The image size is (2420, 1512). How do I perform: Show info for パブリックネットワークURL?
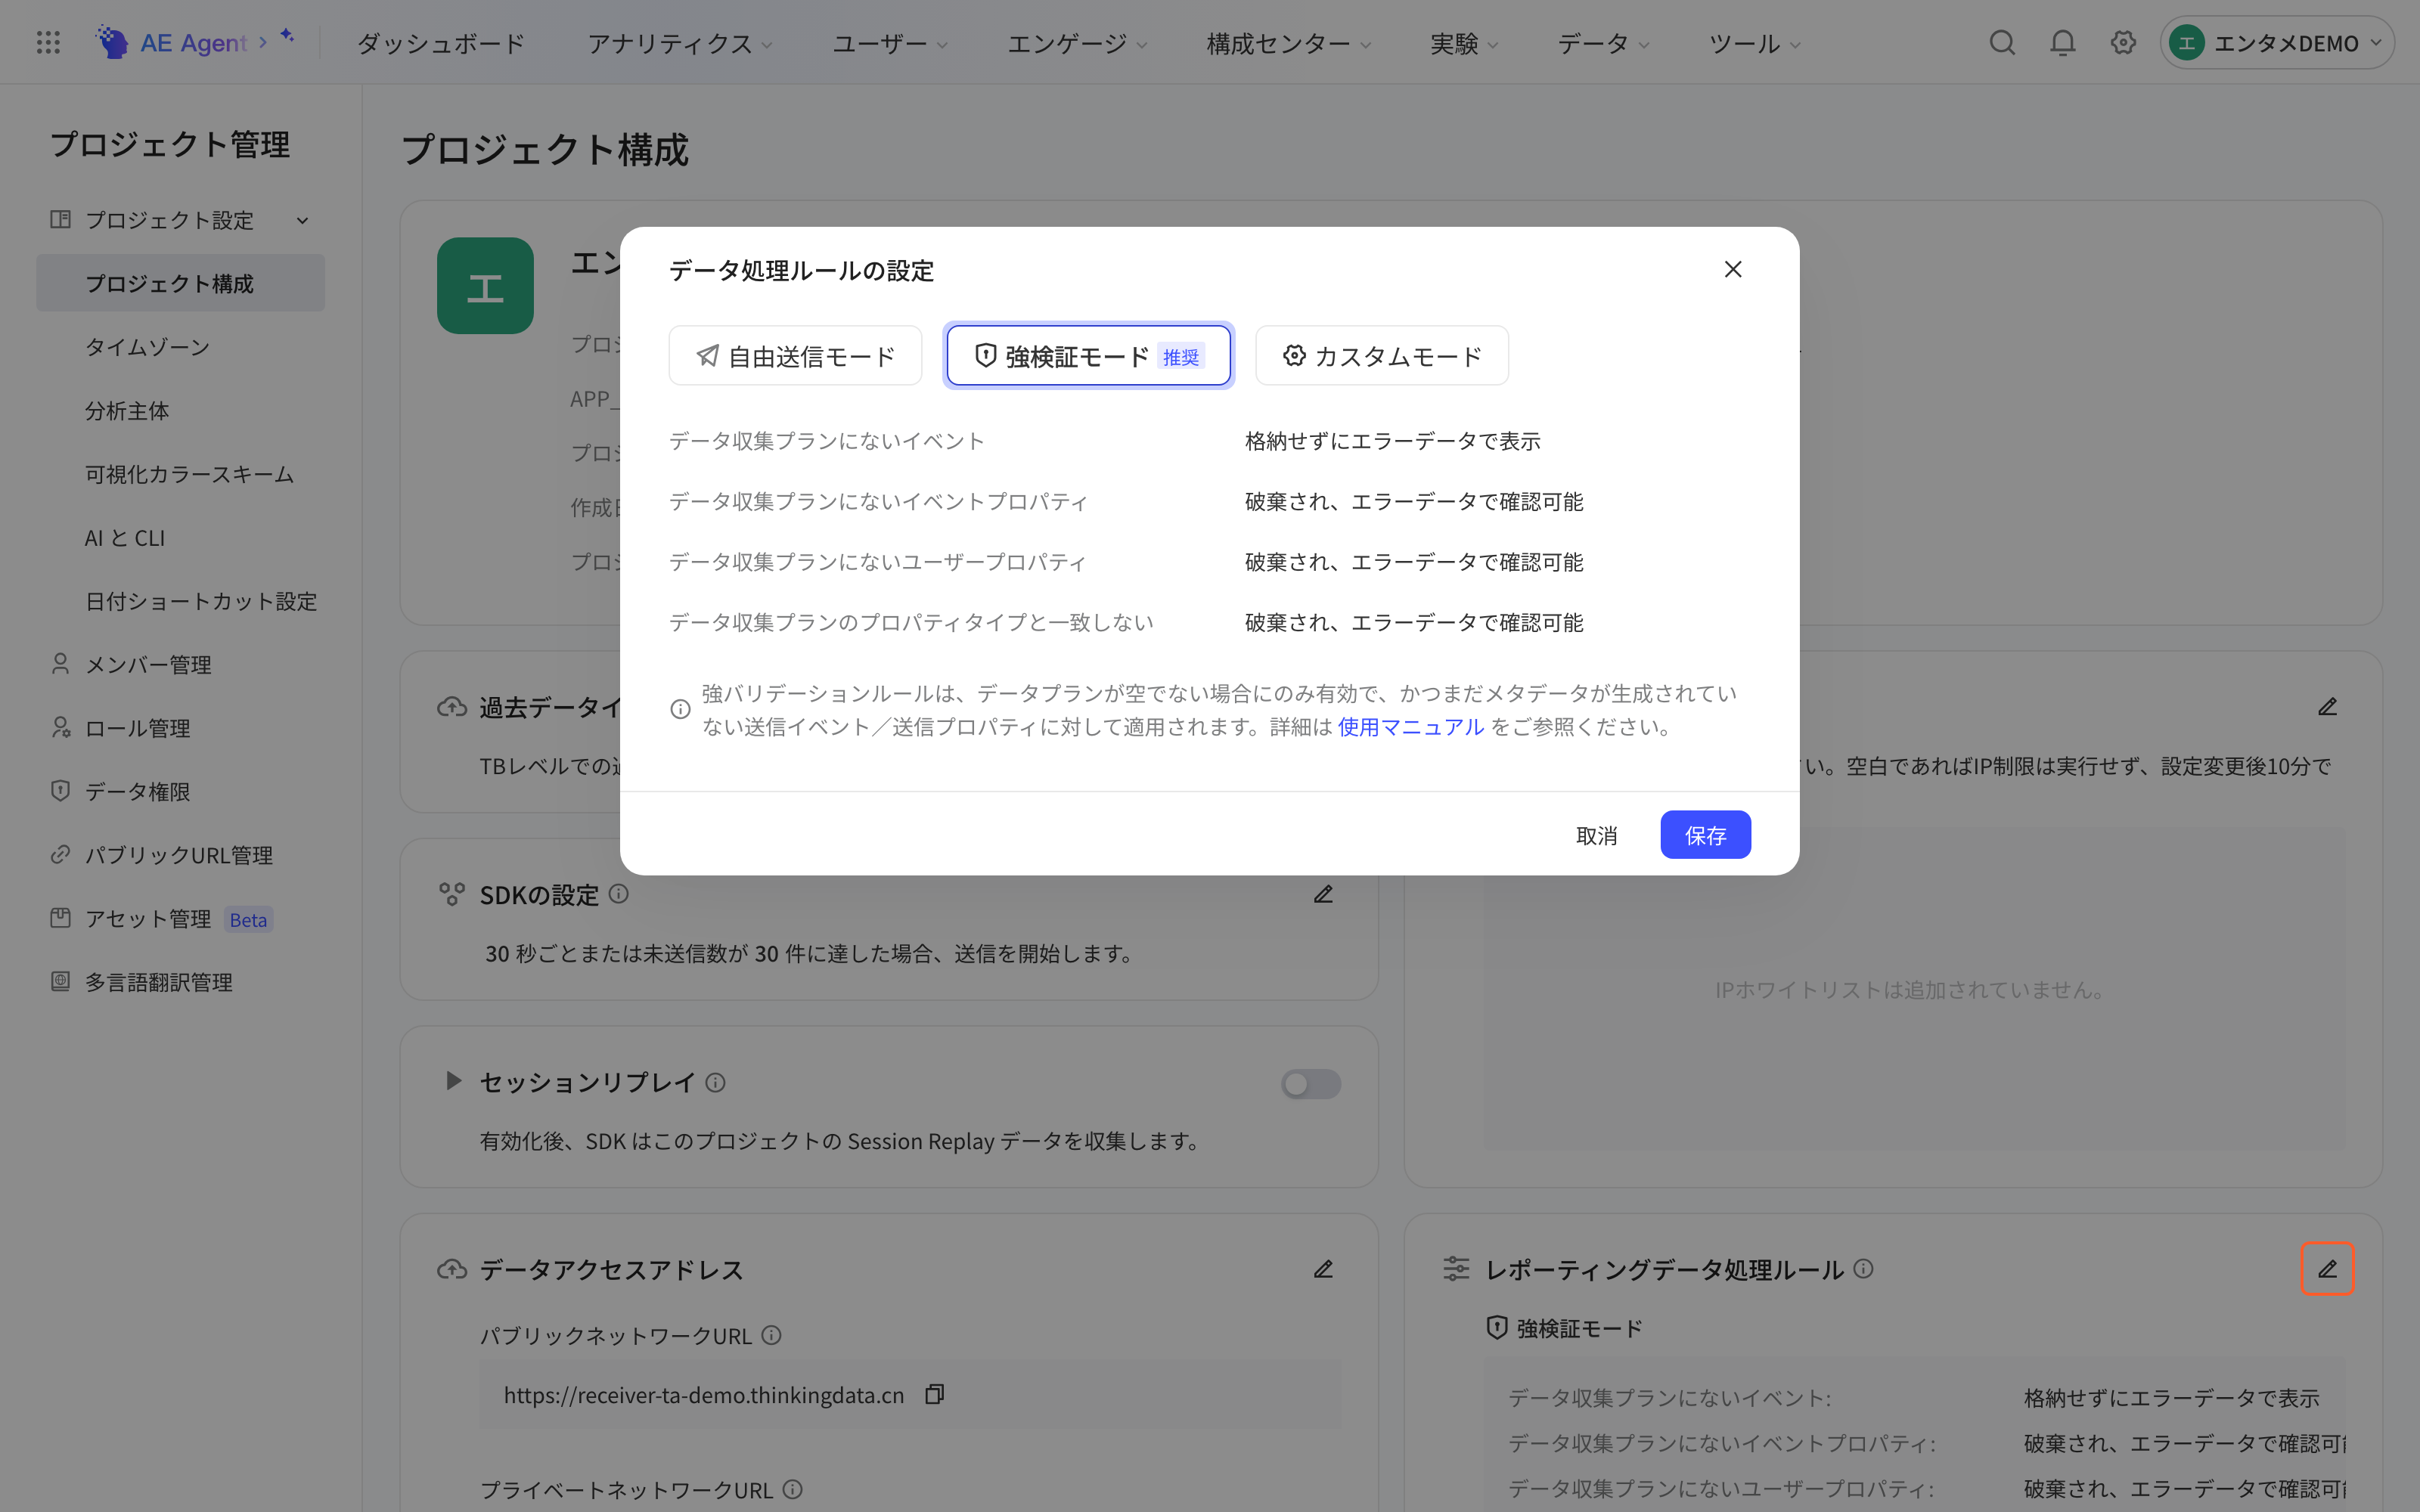[x=771, y=1335]
